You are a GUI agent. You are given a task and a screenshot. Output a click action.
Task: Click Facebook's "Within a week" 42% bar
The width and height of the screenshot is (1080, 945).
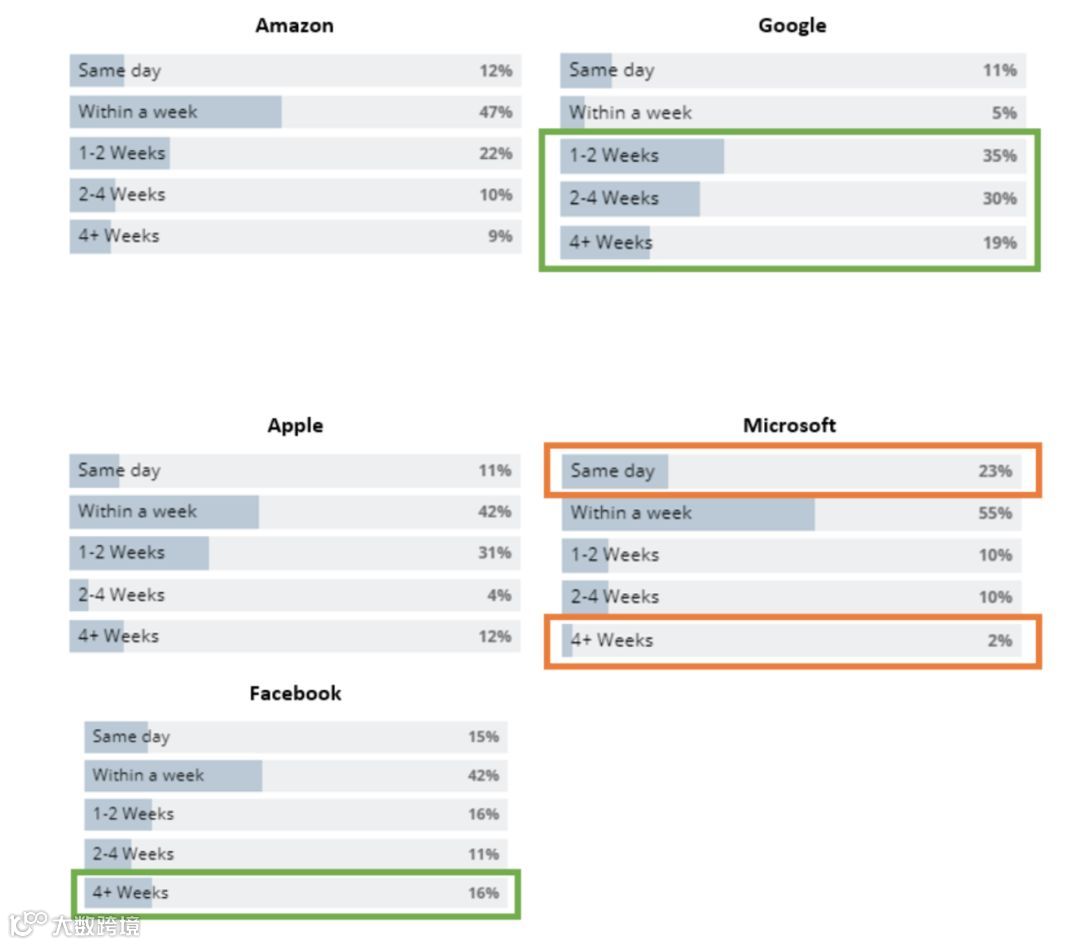[x=173, y=775]
